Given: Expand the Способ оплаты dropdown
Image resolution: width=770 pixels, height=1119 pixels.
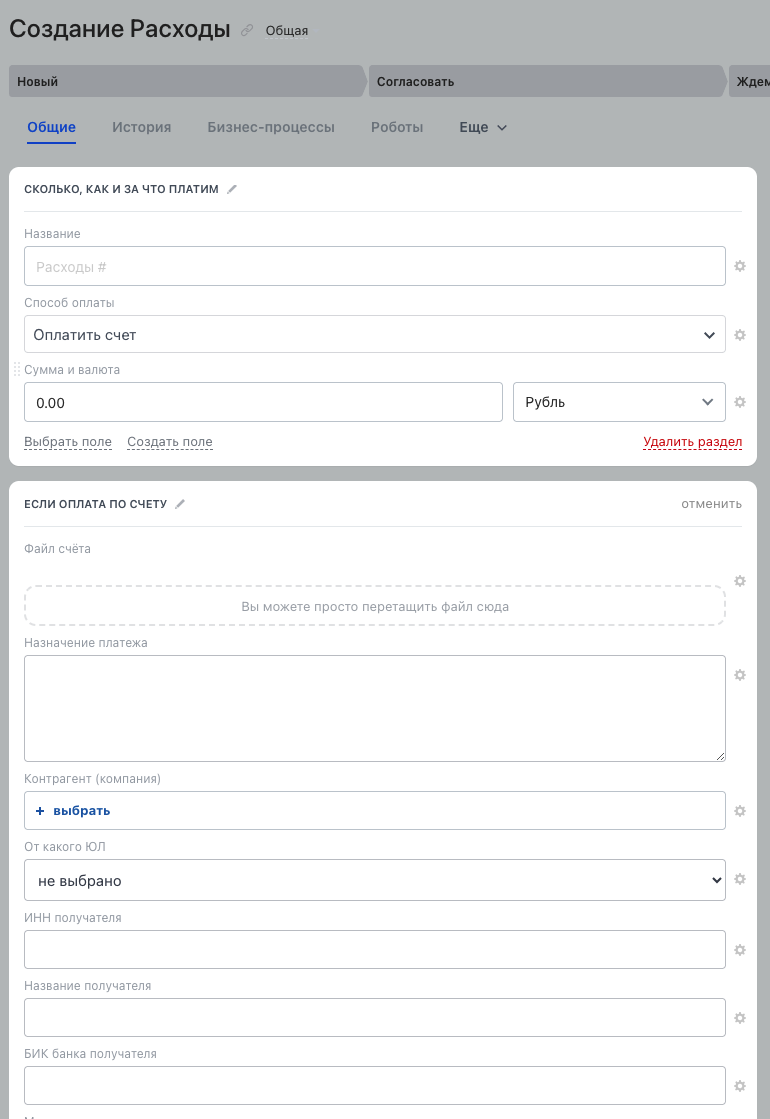Looking at the screenshot, I should click(x=374, y=335).
